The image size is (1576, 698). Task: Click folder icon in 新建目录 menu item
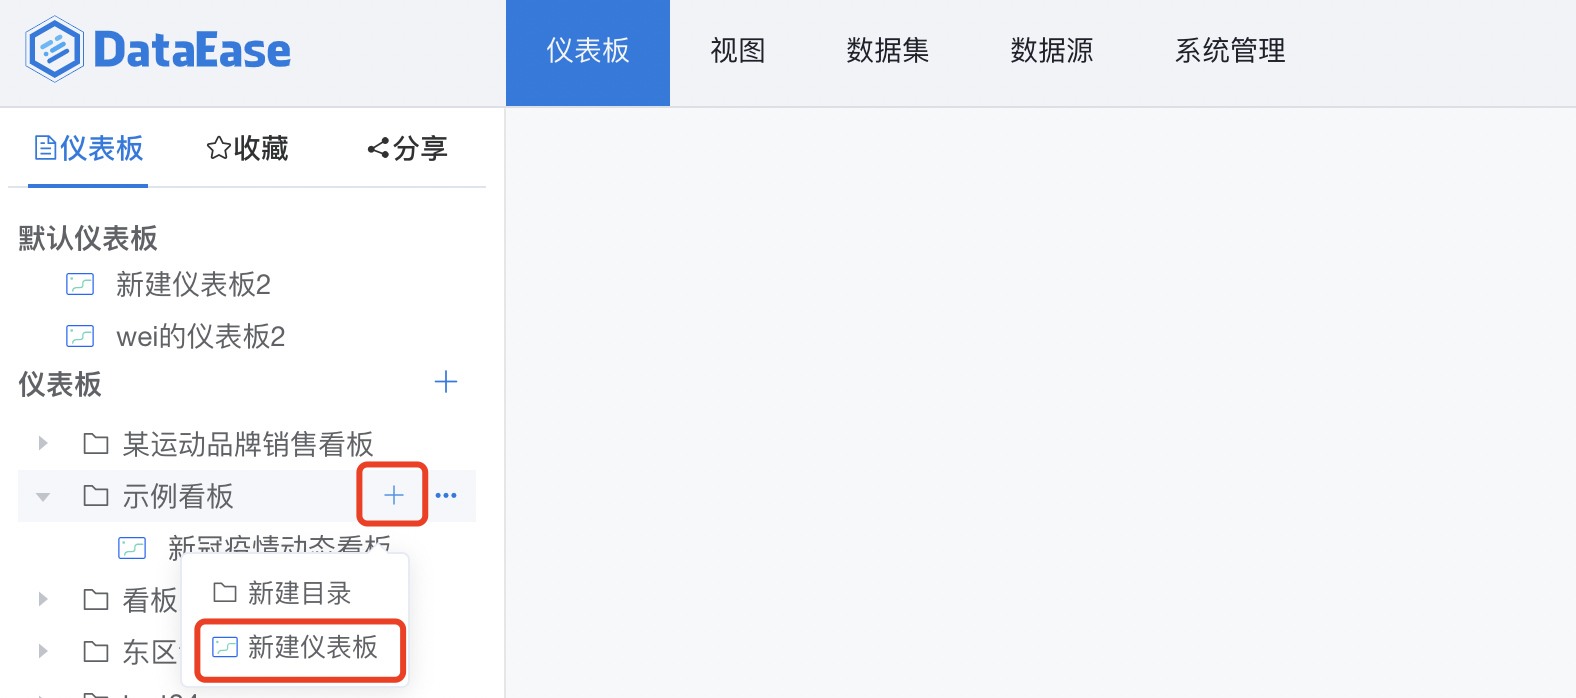(x=225, y=592)
